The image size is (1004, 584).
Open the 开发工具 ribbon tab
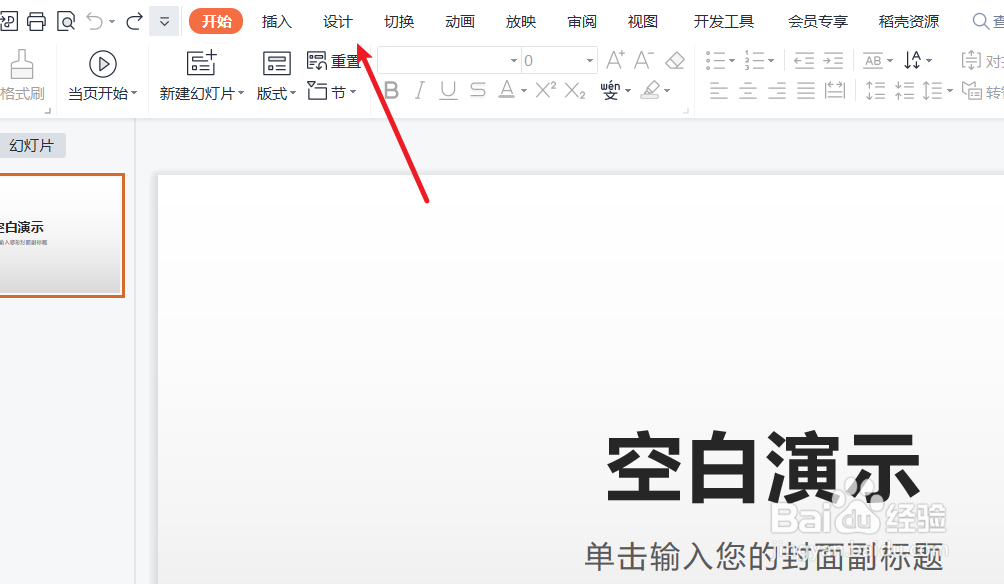pos(724,22)
